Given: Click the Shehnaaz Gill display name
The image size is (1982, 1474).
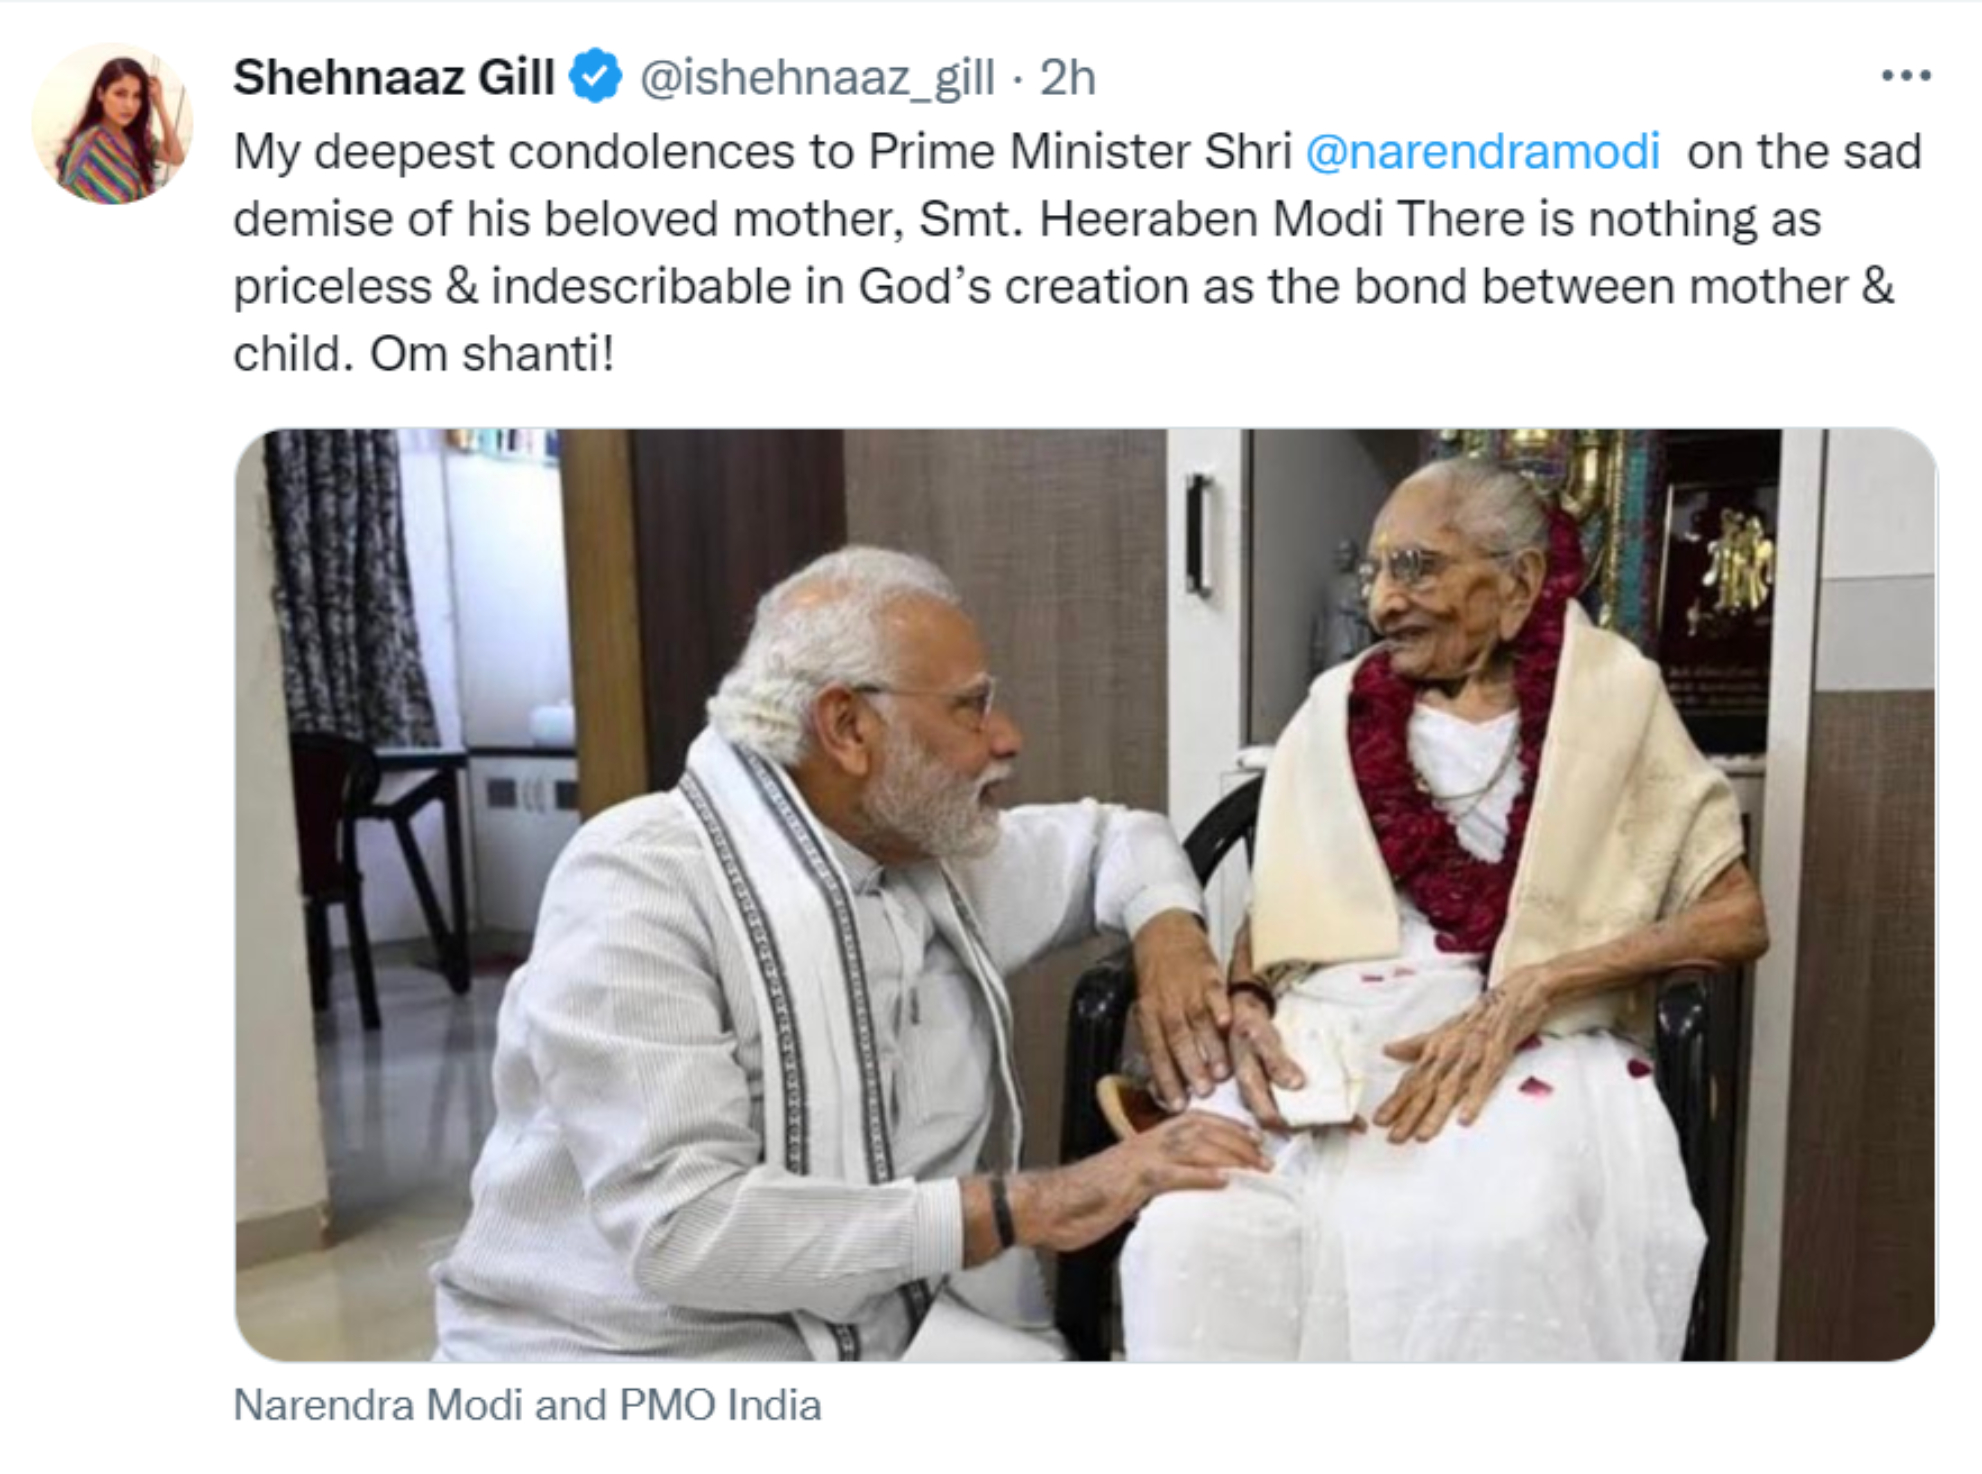Looking at the screenshot, I should click(394, 77).
